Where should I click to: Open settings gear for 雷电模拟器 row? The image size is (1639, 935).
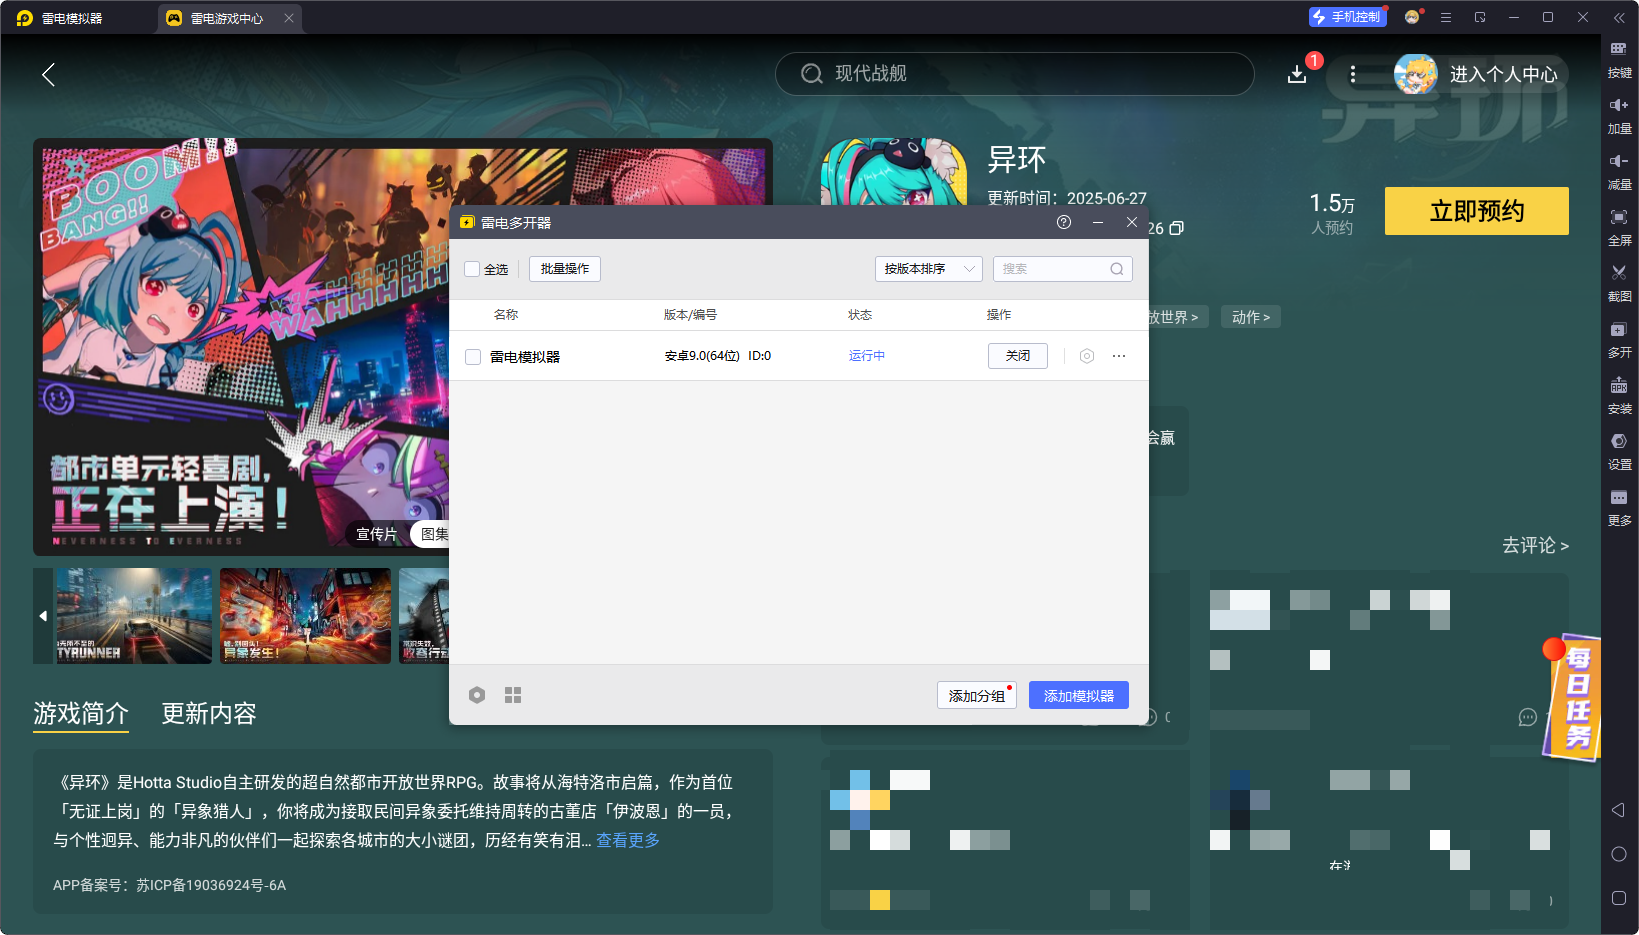click(x=1087, y=356)
